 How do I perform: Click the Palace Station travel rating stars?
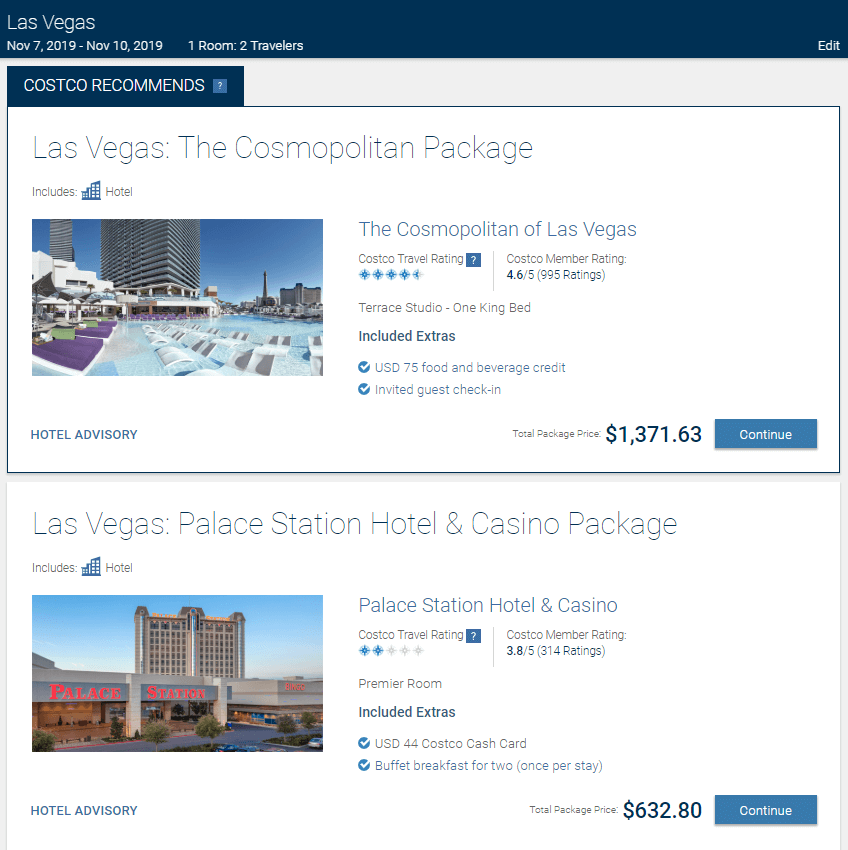390,651
